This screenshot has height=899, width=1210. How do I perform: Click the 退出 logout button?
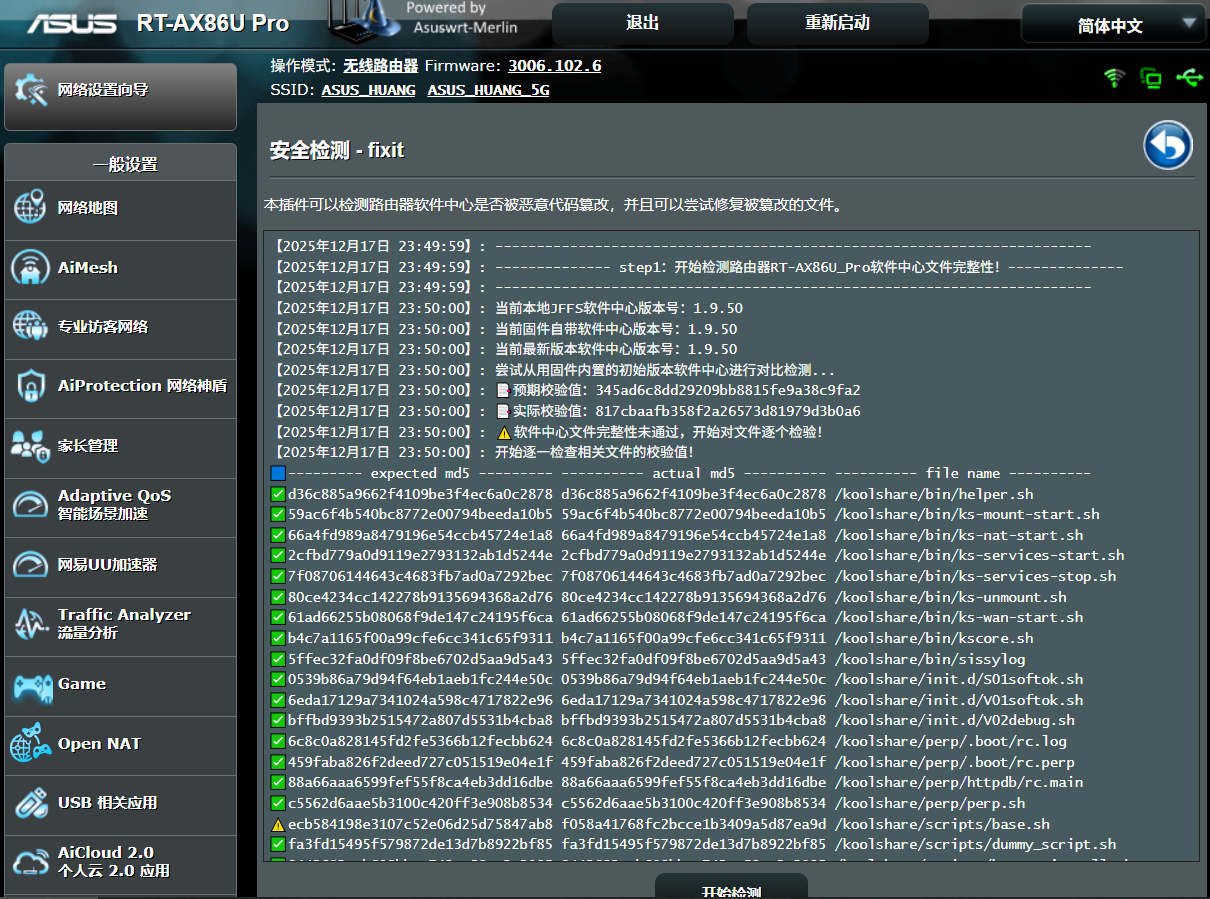click(642, 23)
